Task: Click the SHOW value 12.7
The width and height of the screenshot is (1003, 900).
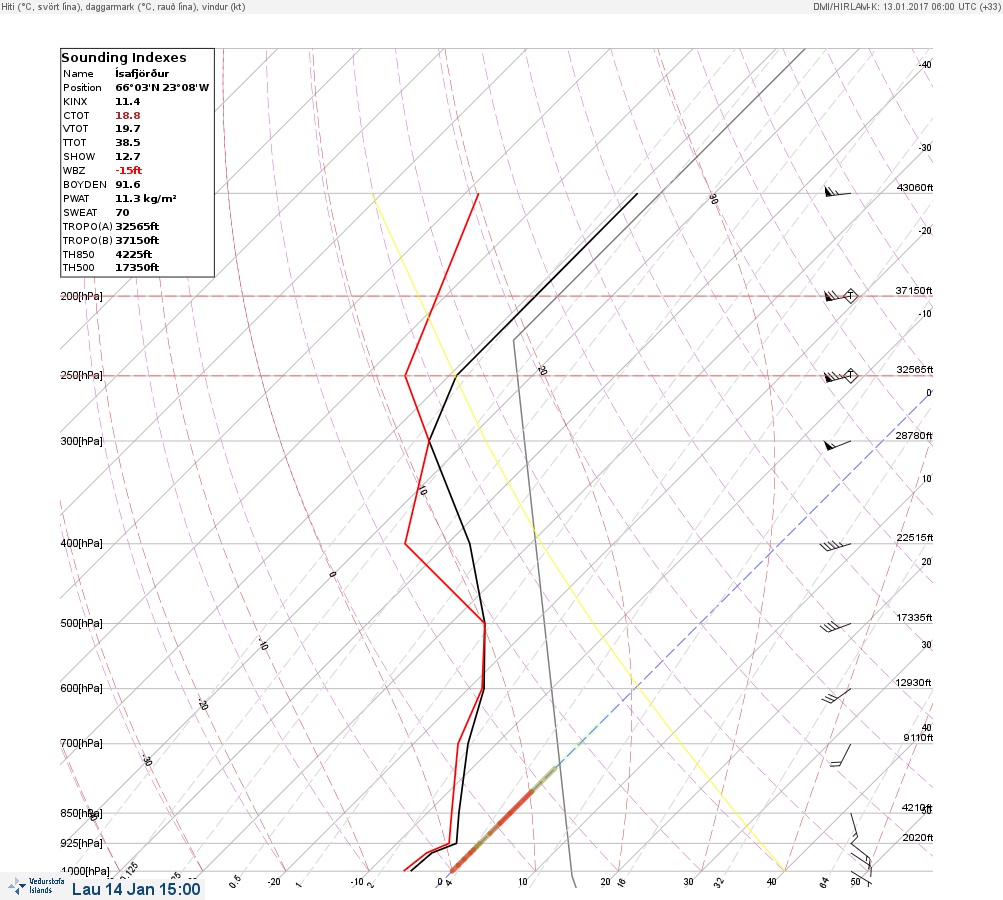Action: 127,157
